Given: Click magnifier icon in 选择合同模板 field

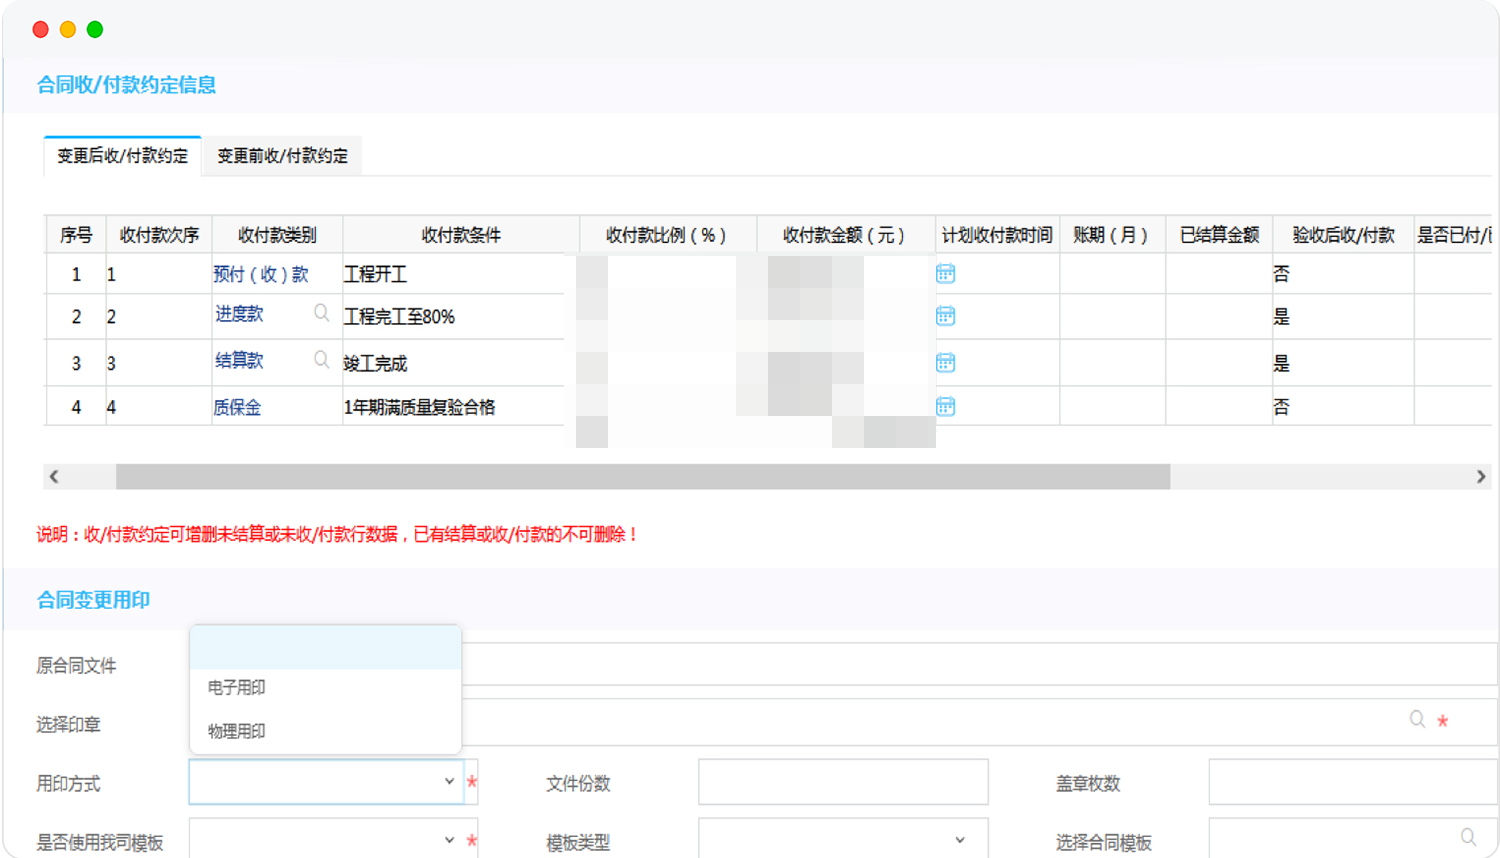Looking at the screenshot, I should pyautogui.click(x=1468, y=838).
